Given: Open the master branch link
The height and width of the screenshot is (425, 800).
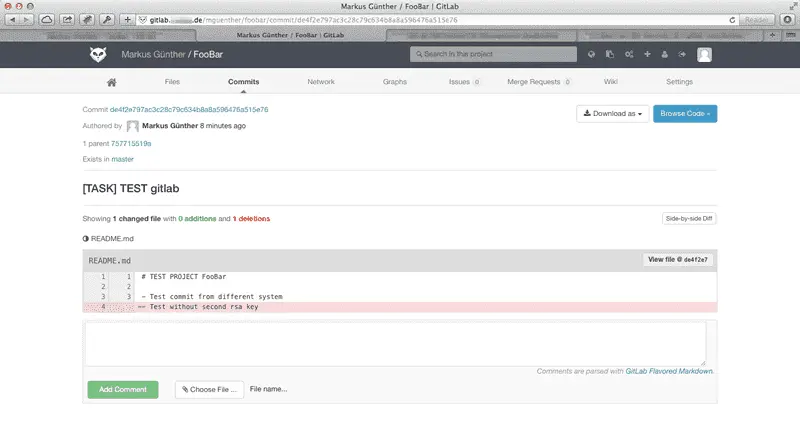Looking at the screenshot, I should [122, 159].
